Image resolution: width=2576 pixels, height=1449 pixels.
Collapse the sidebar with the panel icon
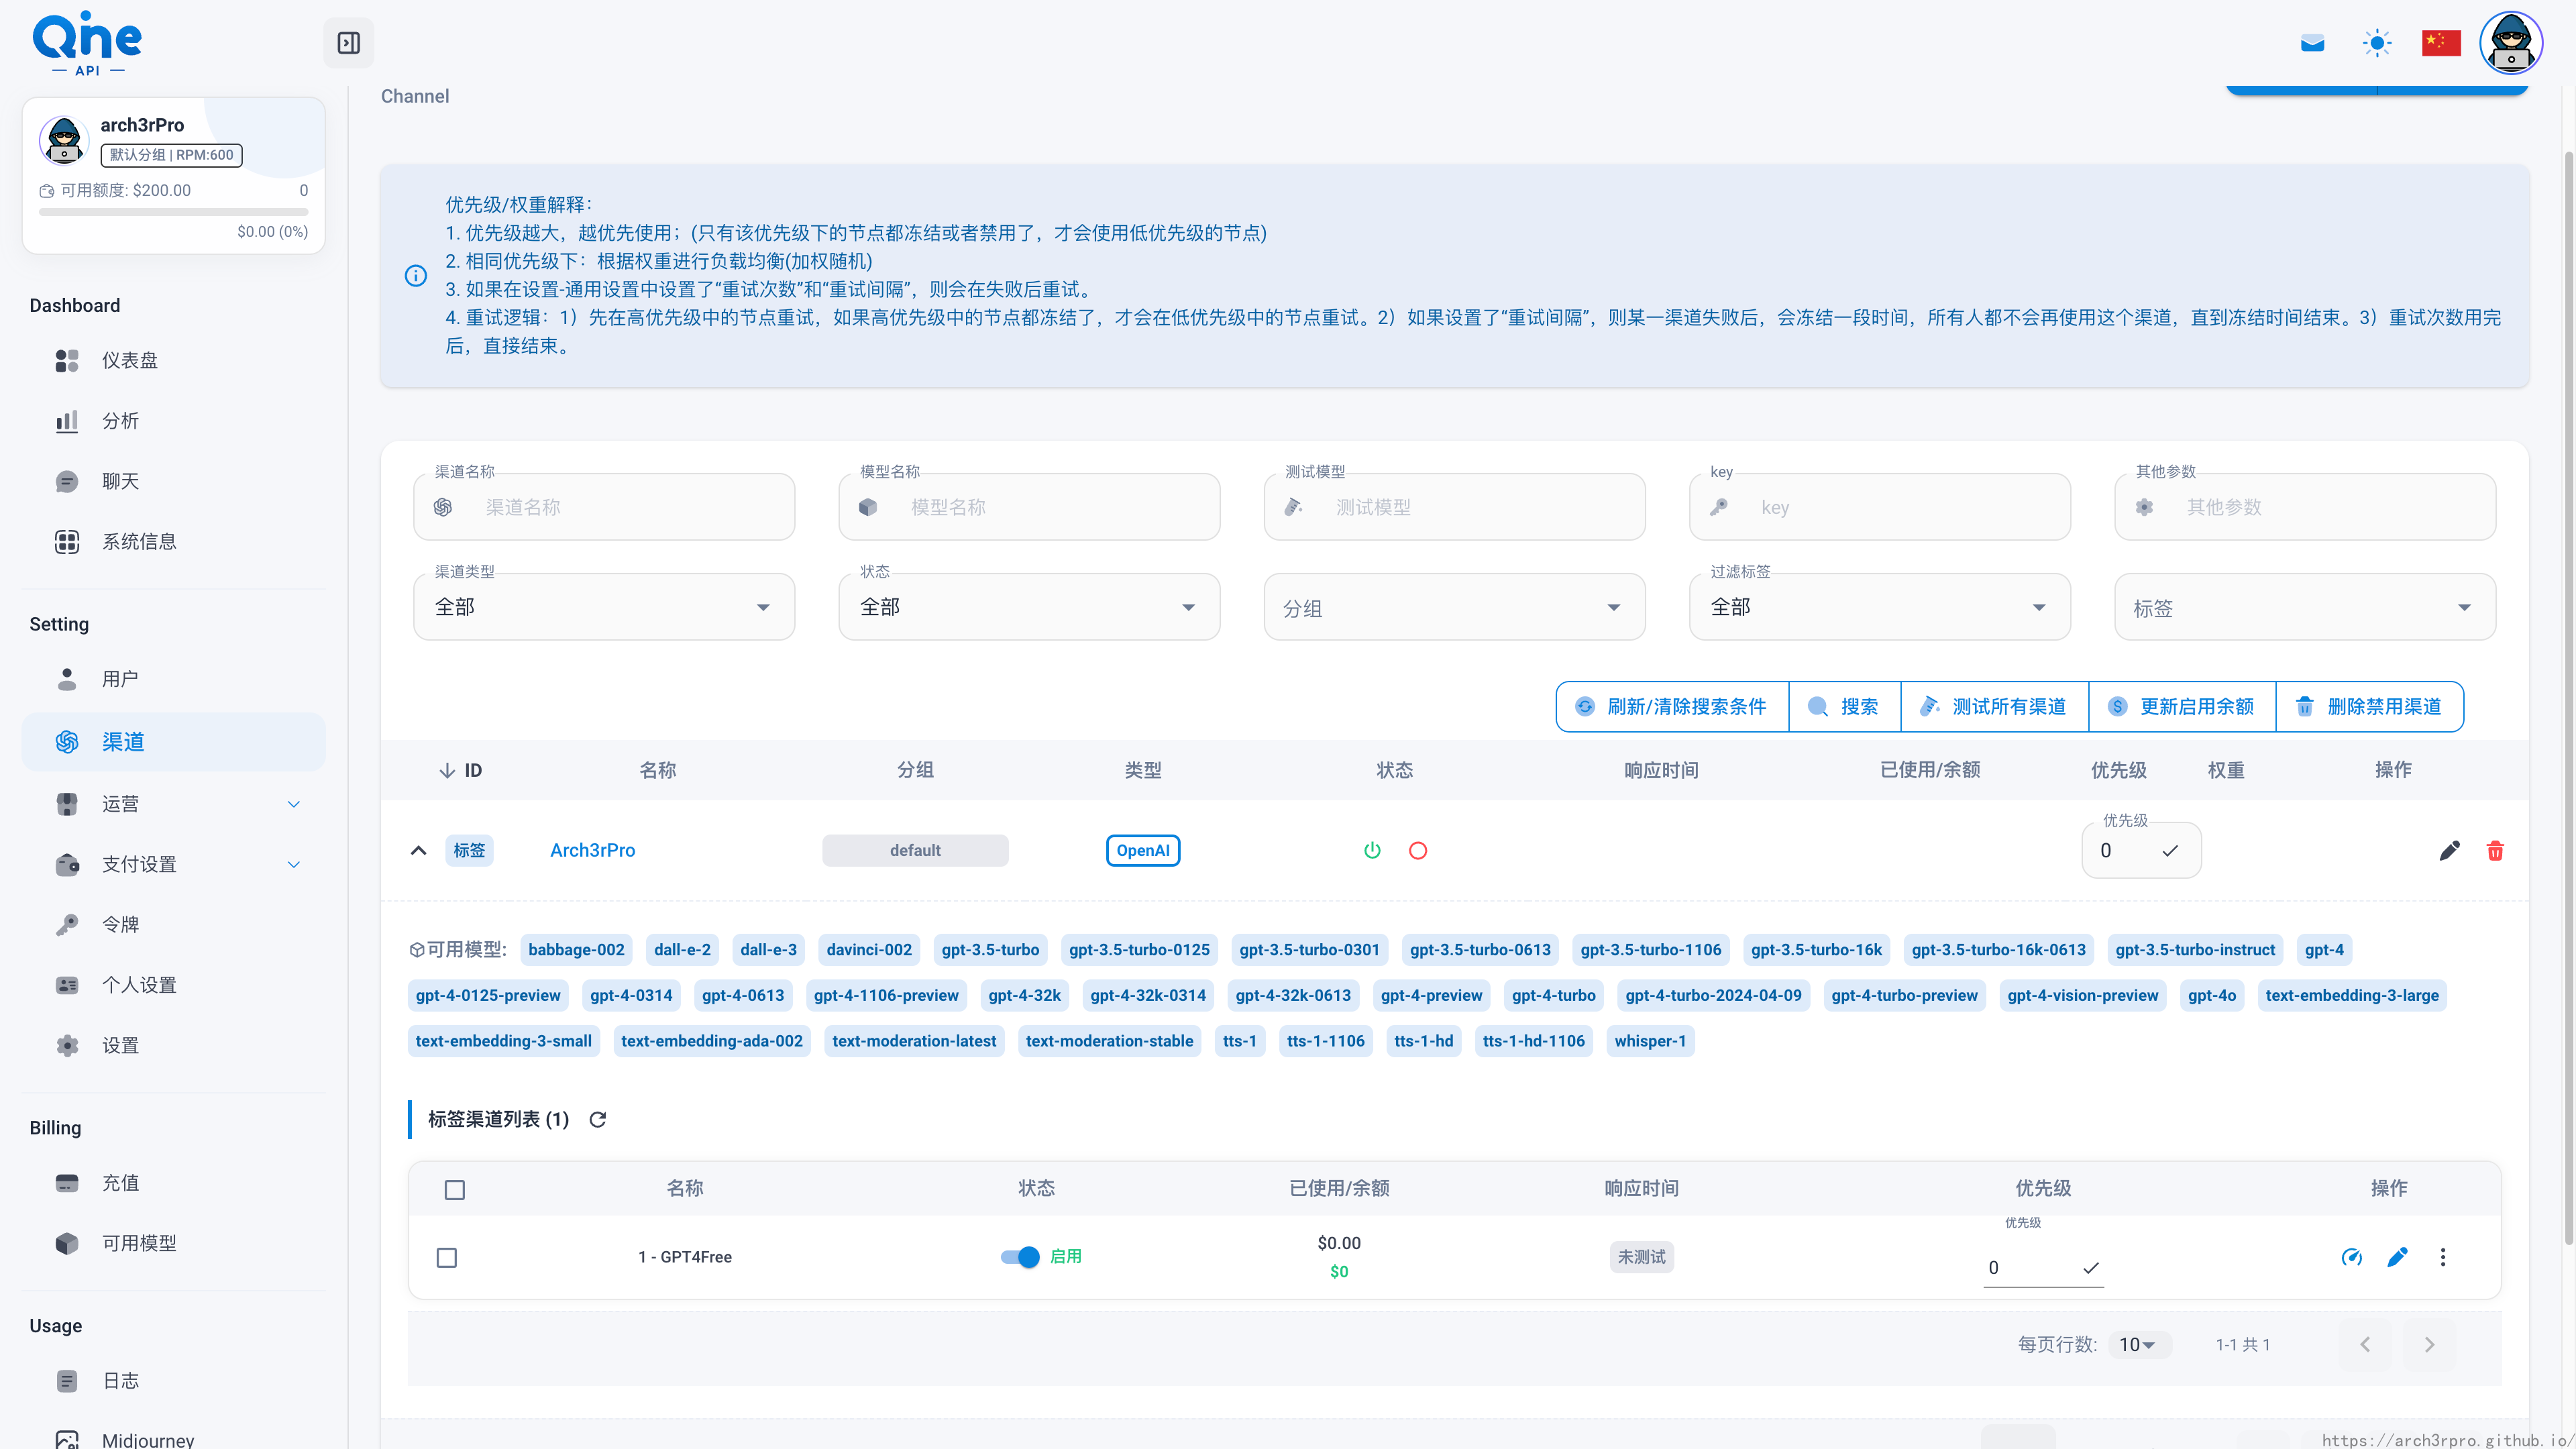(x=348, y=43)
